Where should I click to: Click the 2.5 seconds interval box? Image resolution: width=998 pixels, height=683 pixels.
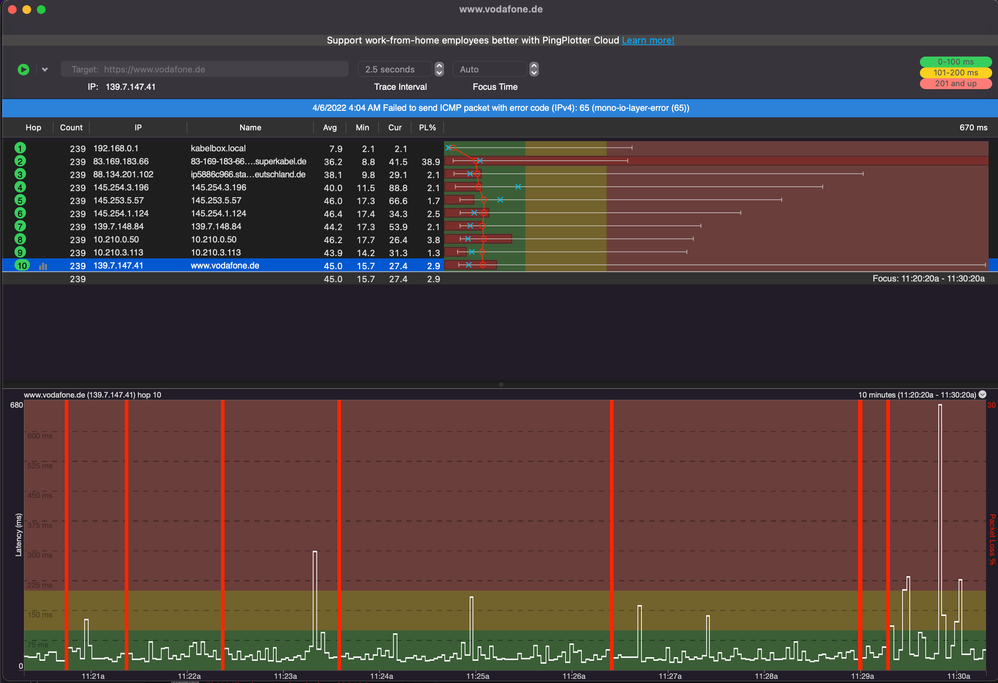pyautogui.click(x=395, y=69)
